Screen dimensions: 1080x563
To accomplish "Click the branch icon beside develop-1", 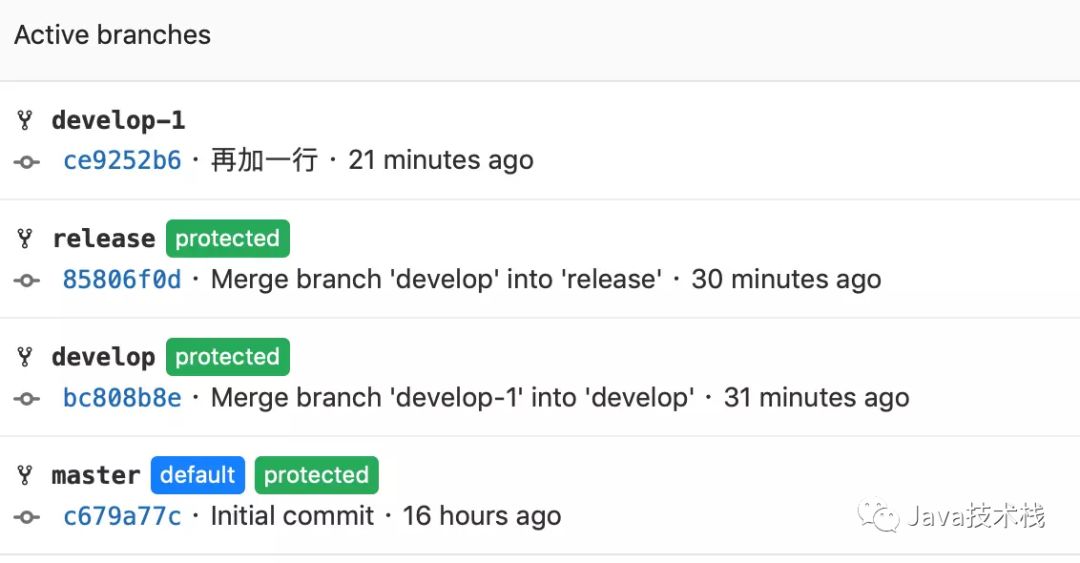I will point(26,121).
